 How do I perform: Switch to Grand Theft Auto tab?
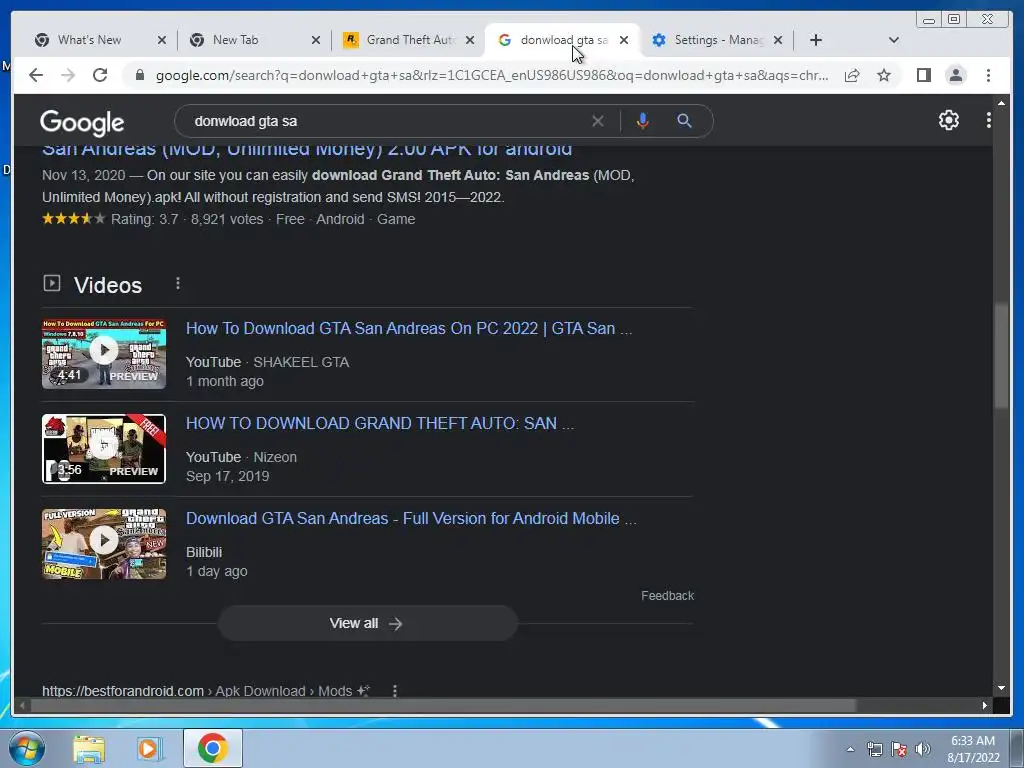pos(411,40)
